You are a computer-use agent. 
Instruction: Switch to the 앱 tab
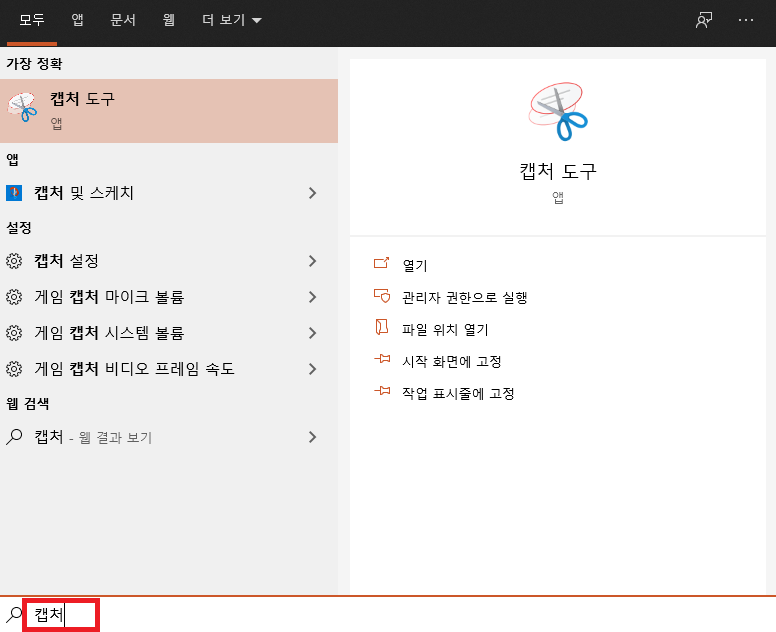77,20
